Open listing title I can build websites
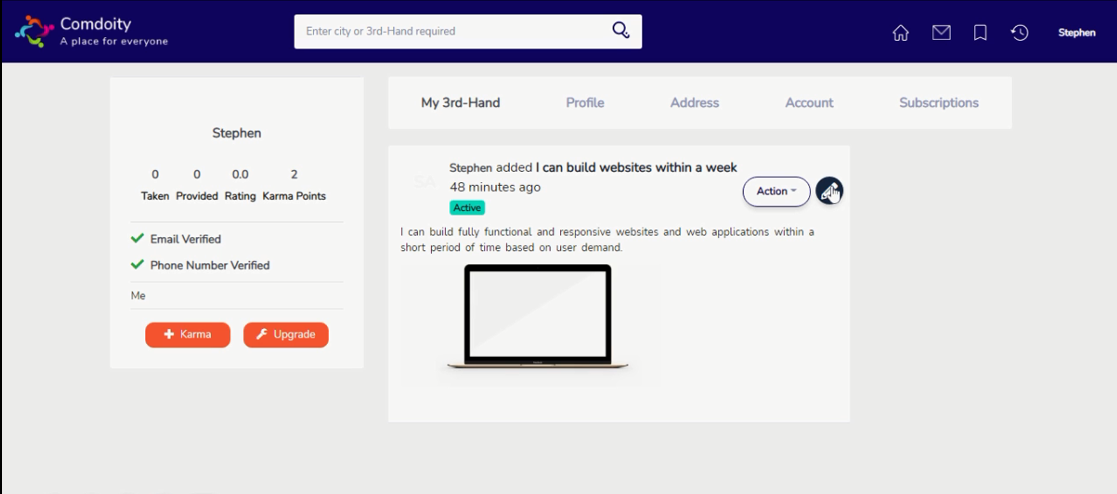Screen dimensions: 1117x494 tap(636, 168)
